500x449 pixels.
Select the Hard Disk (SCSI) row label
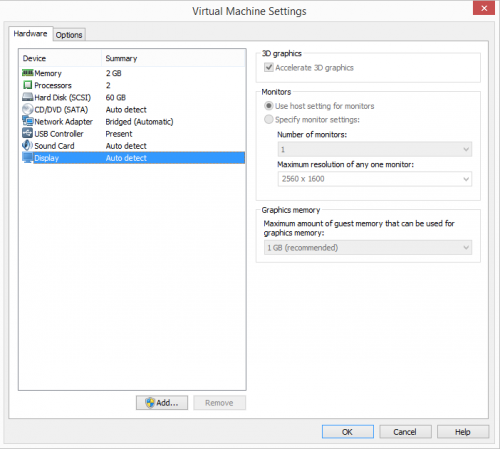tap(63, 97)
